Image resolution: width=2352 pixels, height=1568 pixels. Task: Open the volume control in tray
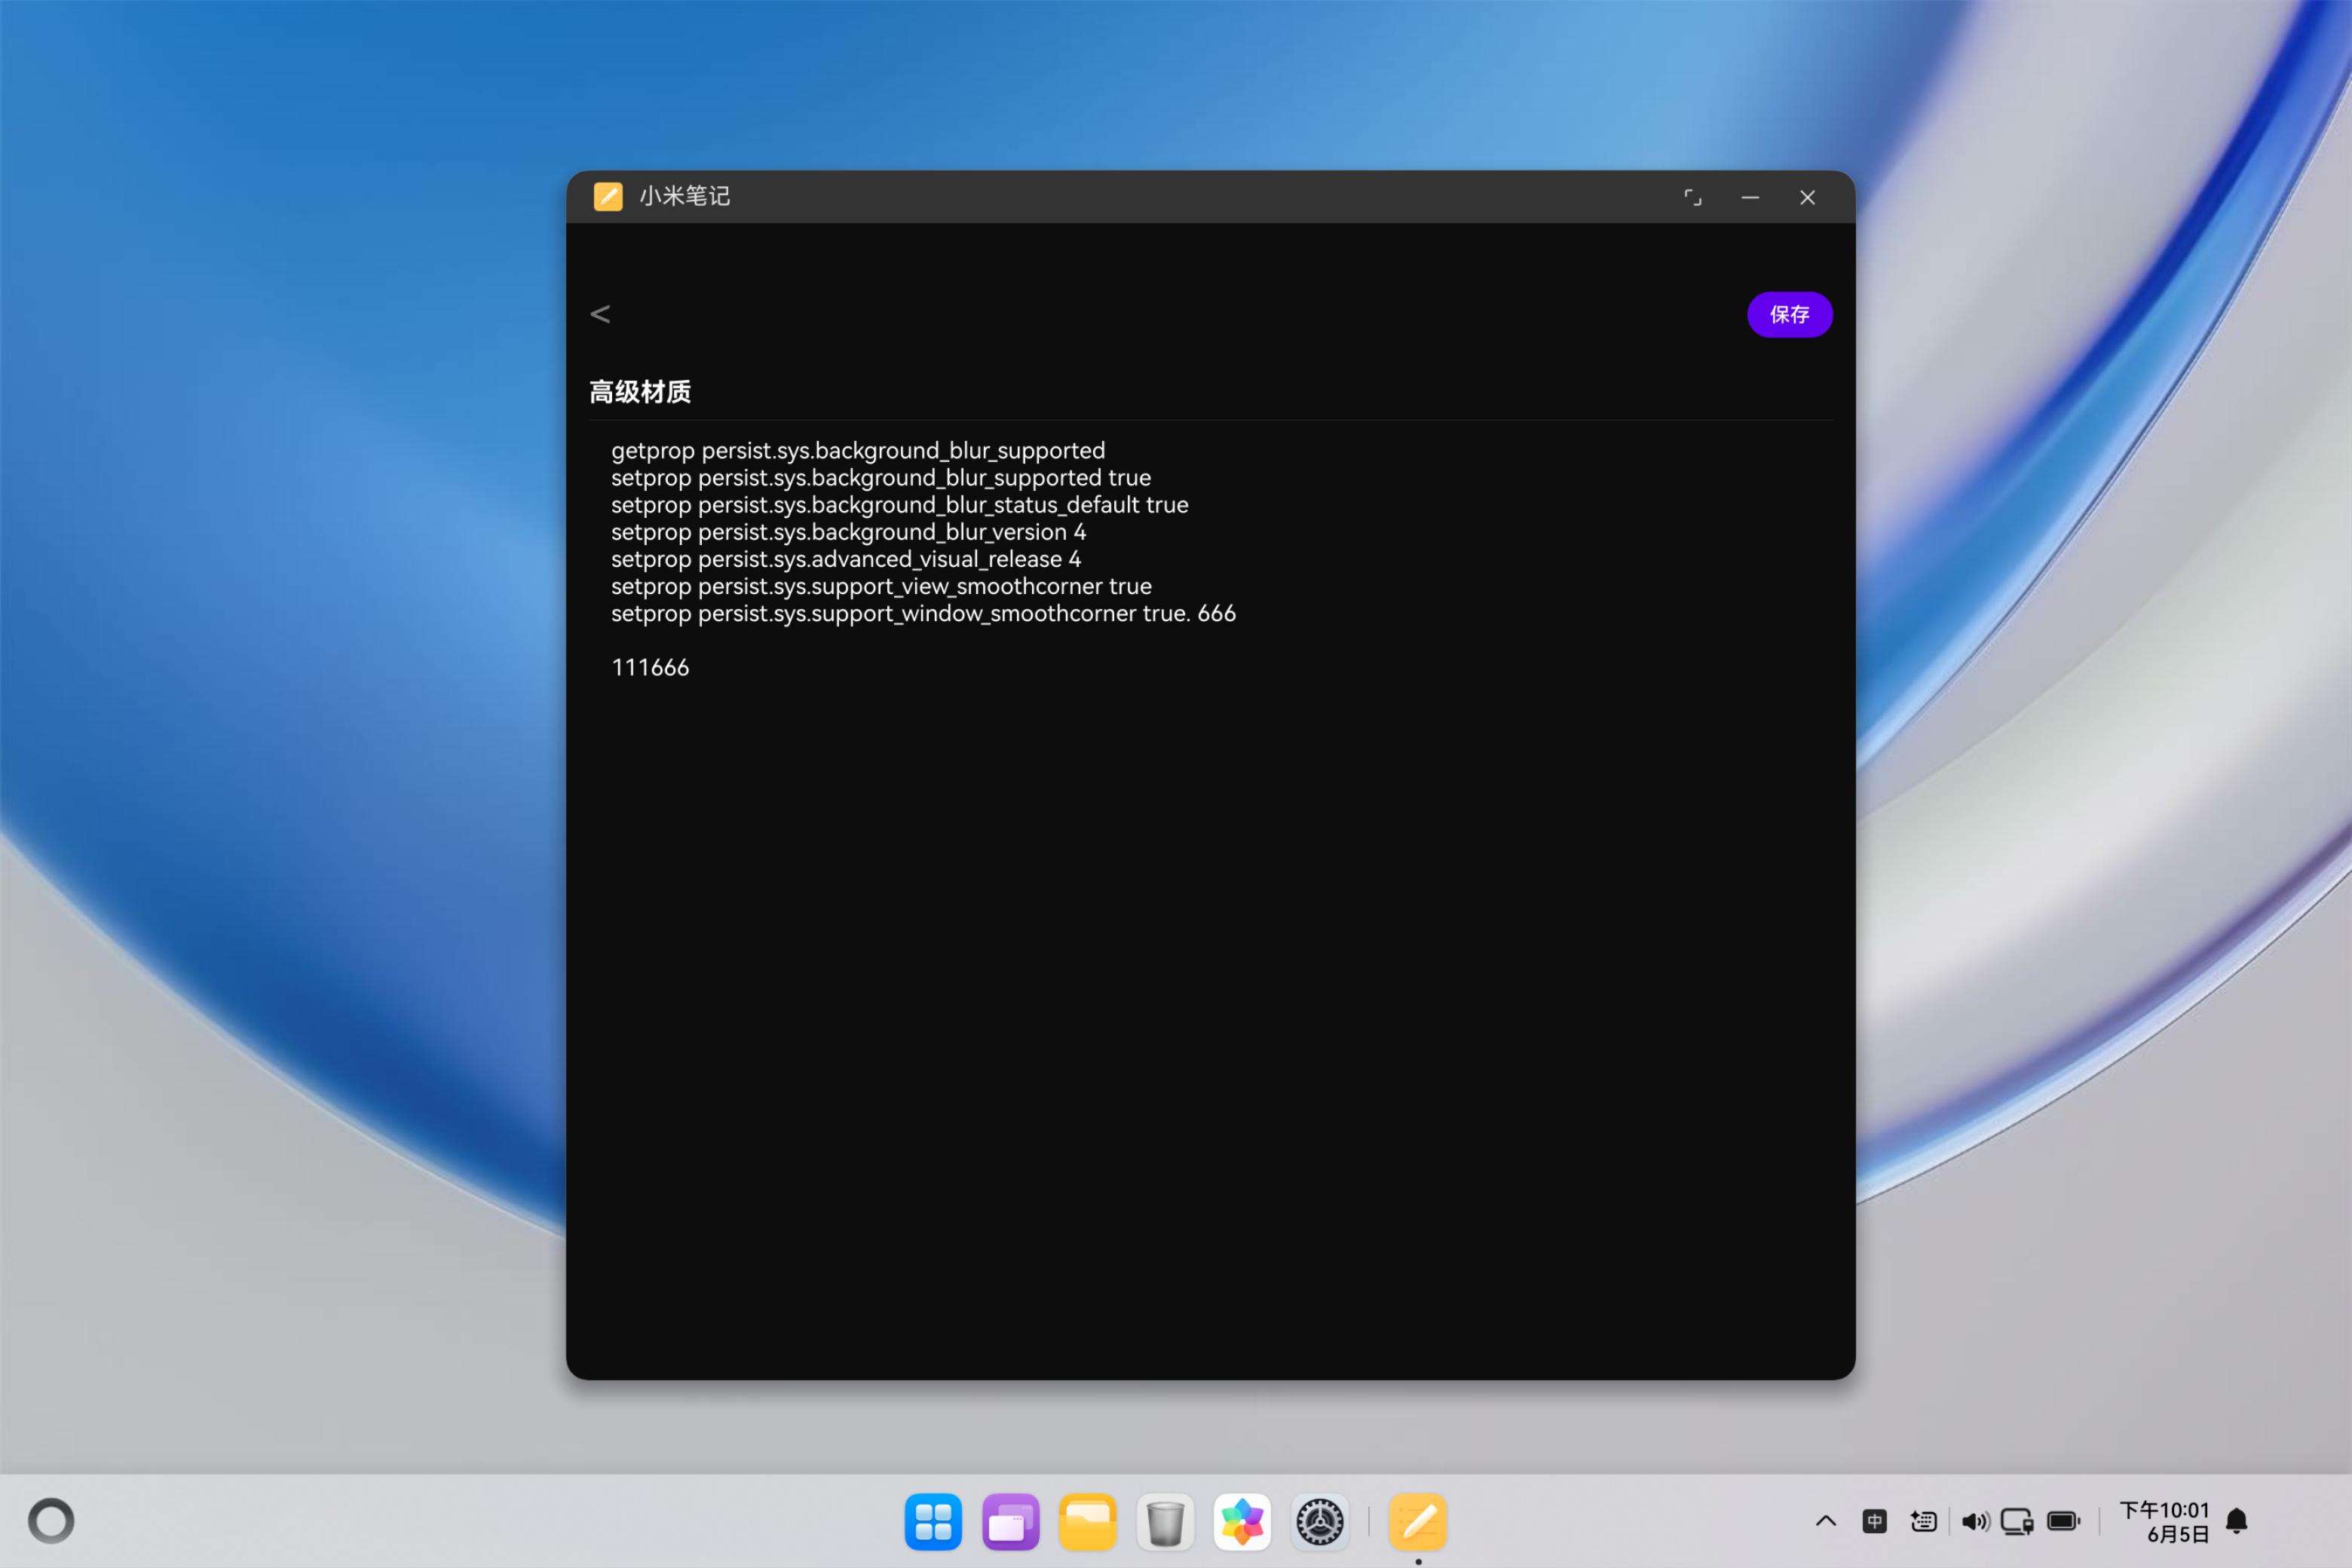click(x=1975, y=1521)
